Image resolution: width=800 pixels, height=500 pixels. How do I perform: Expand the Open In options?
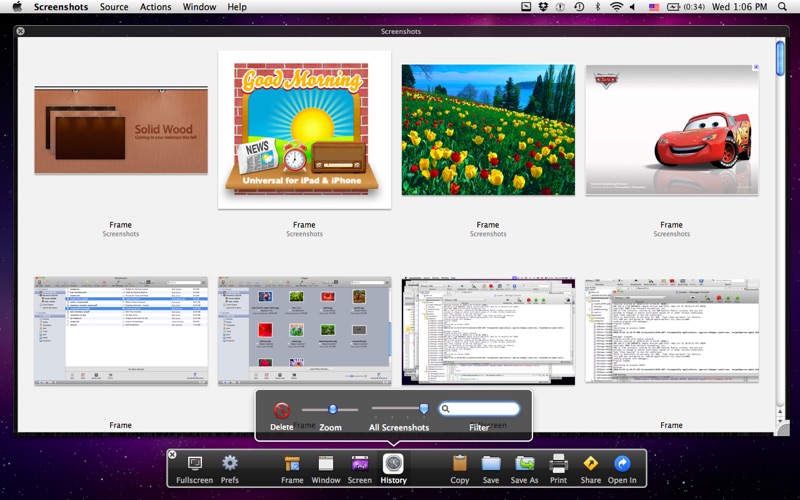coord(622,464)
